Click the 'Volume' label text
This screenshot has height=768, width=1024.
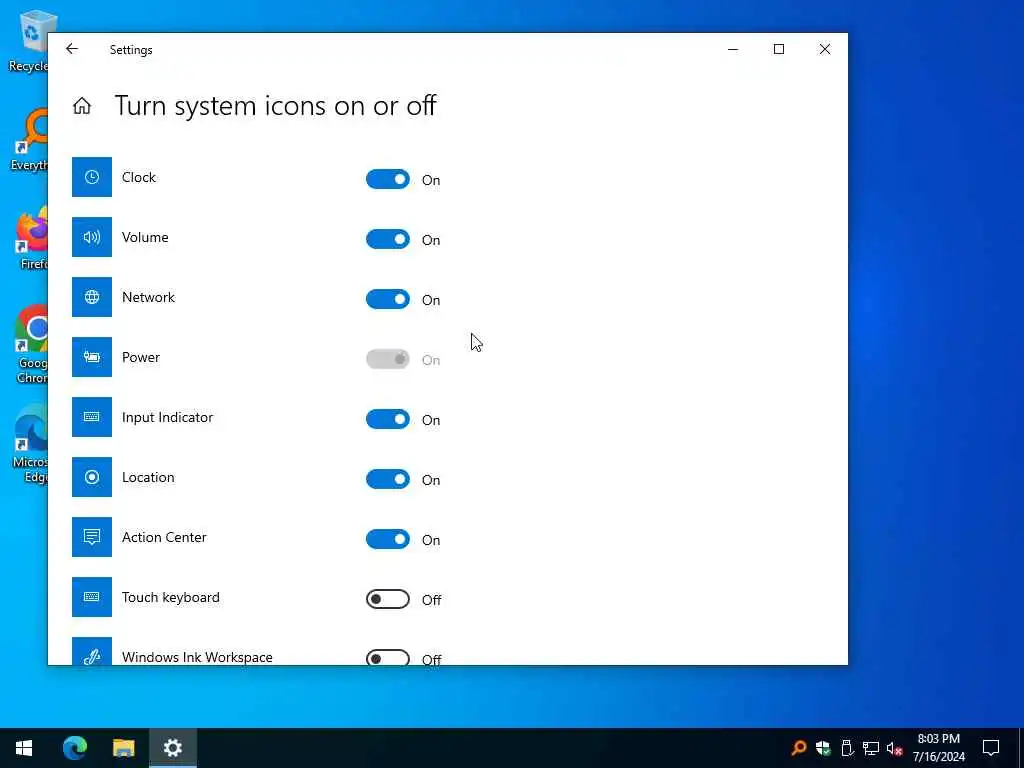pos(145,238)
